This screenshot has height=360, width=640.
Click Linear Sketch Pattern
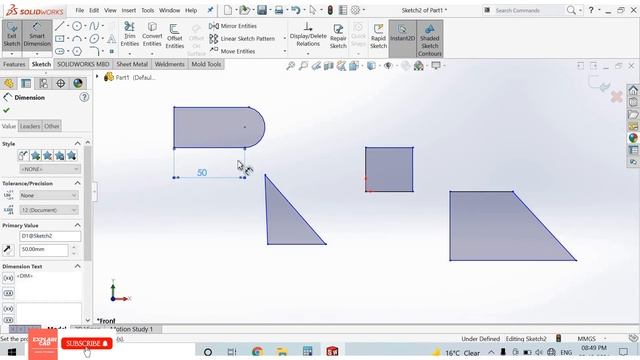click(242, 39)
